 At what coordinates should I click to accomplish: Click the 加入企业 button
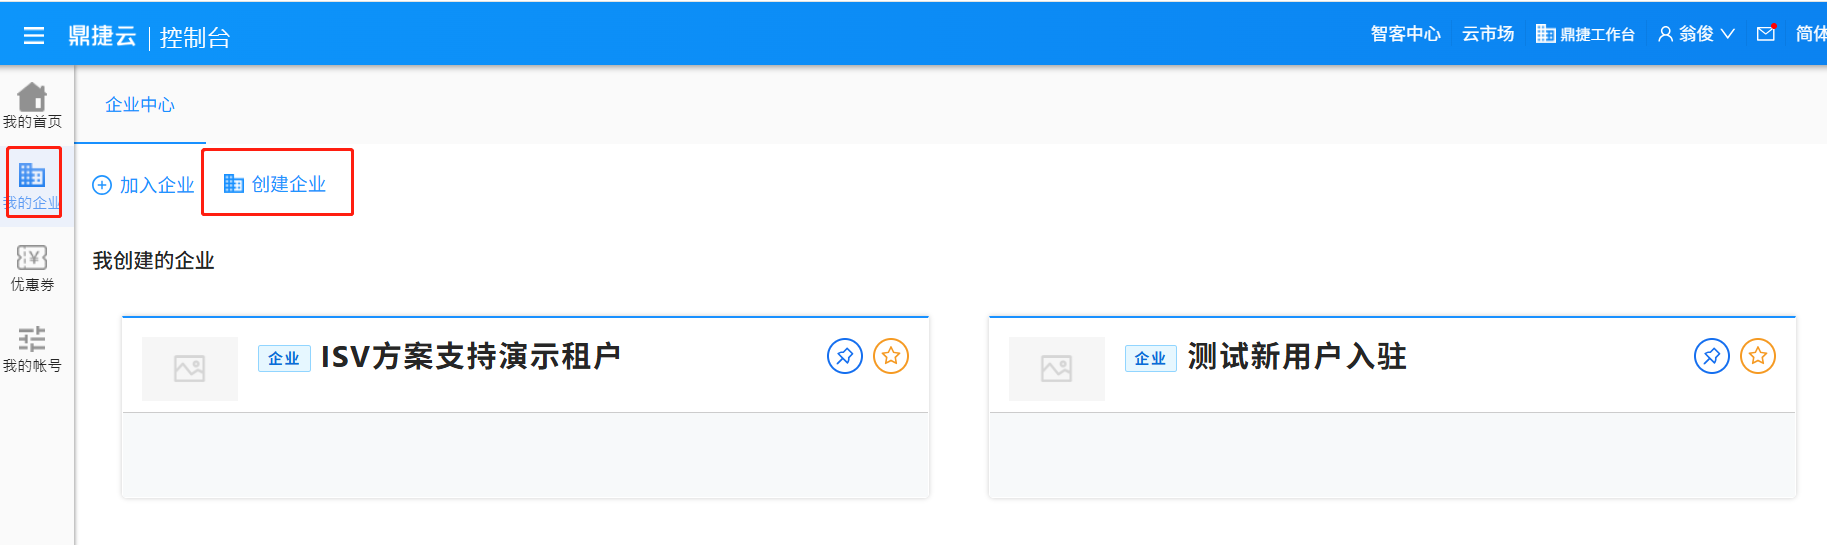144,185
